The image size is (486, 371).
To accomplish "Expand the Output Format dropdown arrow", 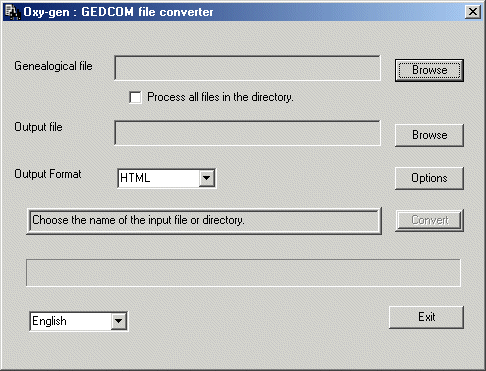I will tap(206, 178).
